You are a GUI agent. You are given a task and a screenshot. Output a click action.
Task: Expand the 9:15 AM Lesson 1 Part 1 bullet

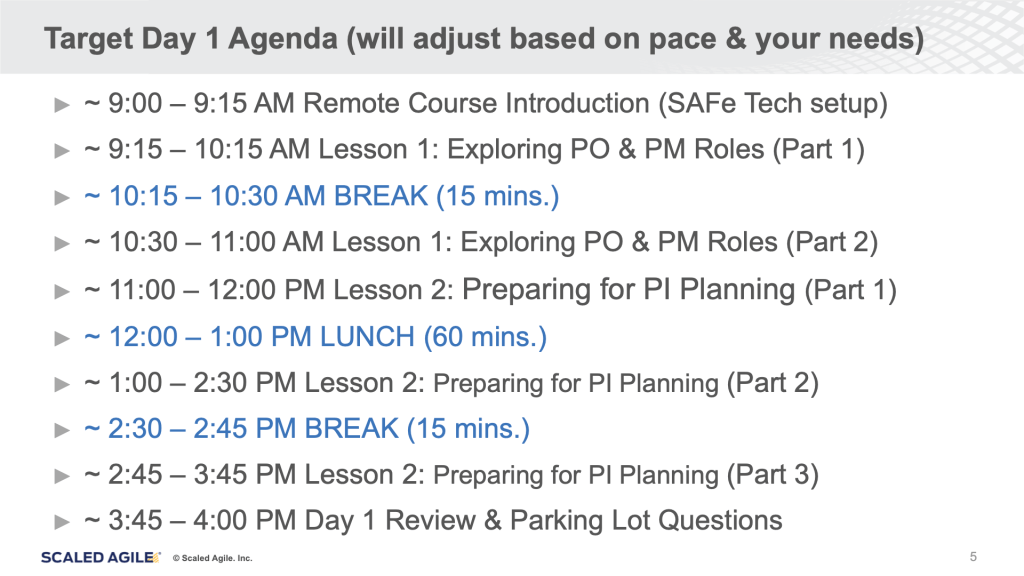click(62, 151)
